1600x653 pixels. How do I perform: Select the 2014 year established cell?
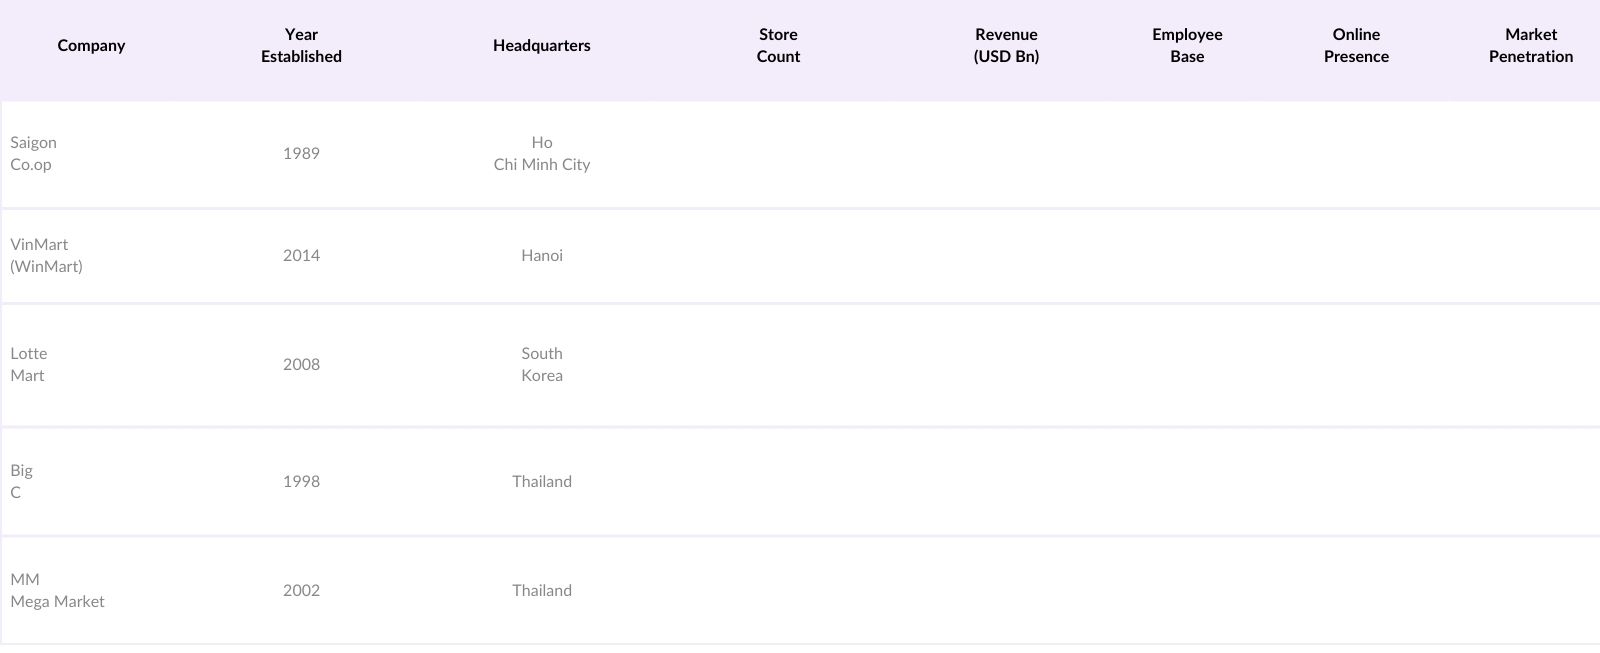(301, 256)
